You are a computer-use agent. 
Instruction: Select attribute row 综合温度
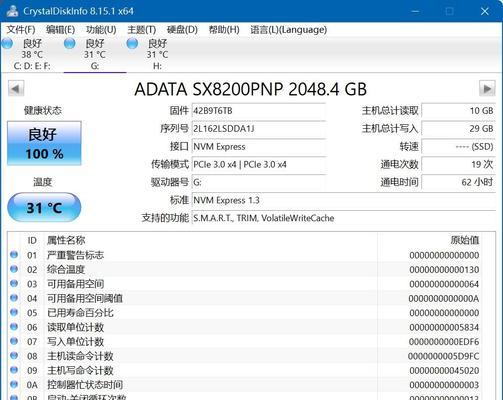[x=245, y=270]
